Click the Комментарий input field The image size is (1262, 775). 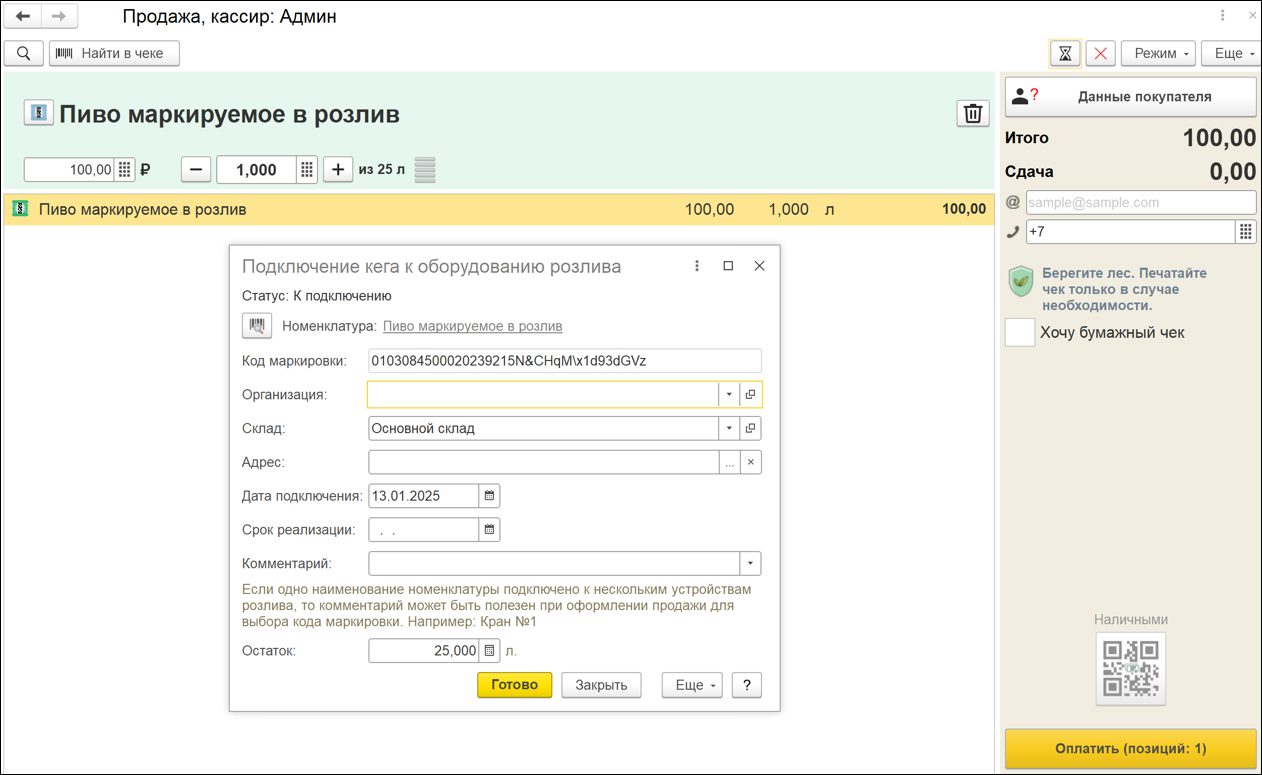[554, 563]
